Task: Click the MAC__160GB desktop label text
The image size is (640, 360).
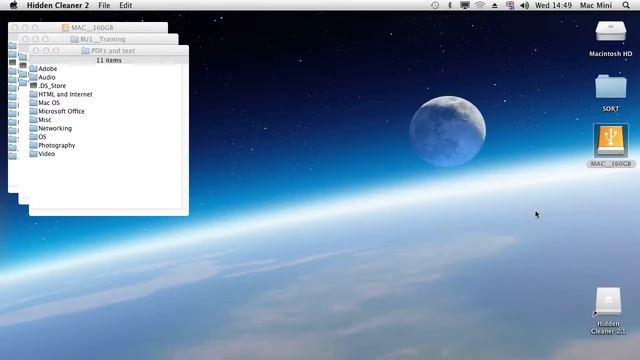Action: tap(611, 164)
